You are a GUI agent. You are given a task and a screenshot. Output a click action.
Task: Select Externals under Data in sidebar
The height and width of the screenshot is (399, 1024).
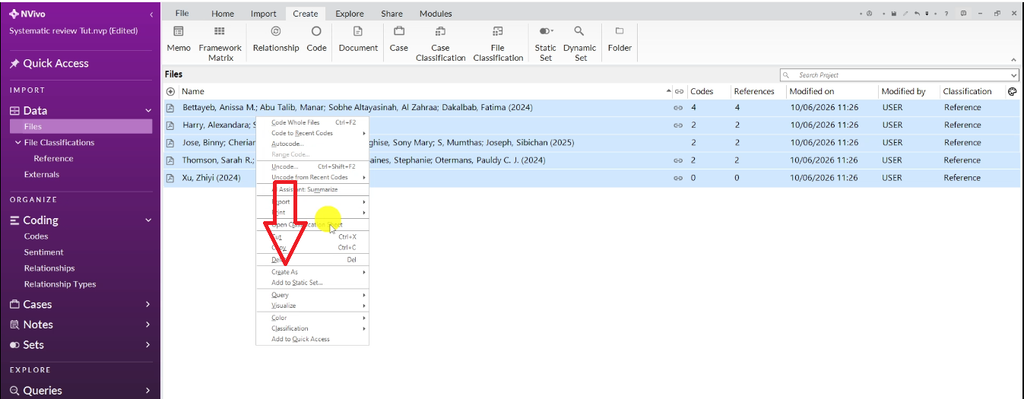(42, 174)
